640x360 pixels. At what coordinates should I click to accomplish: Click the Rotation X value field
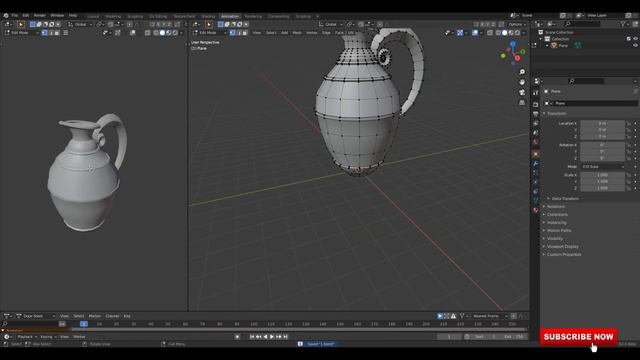(x=602, y=145)
